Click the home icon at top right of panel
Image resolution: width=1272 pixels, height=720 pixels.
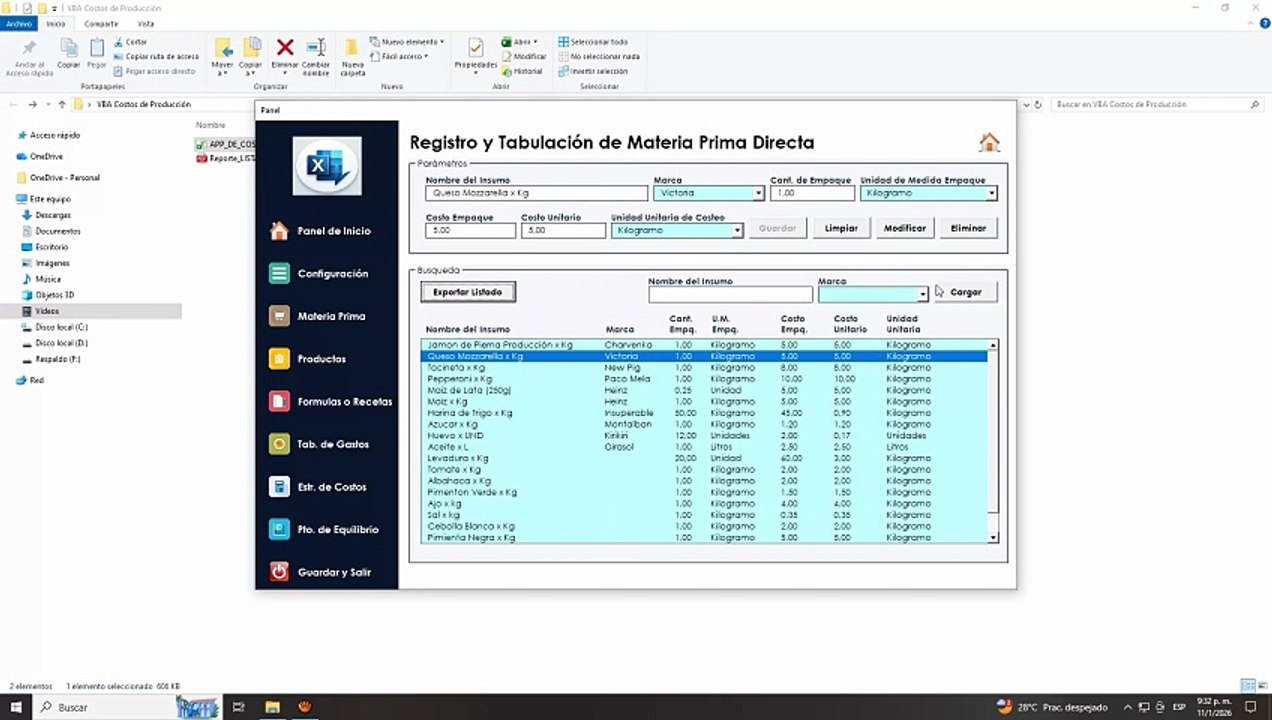[x=989, y=143]
